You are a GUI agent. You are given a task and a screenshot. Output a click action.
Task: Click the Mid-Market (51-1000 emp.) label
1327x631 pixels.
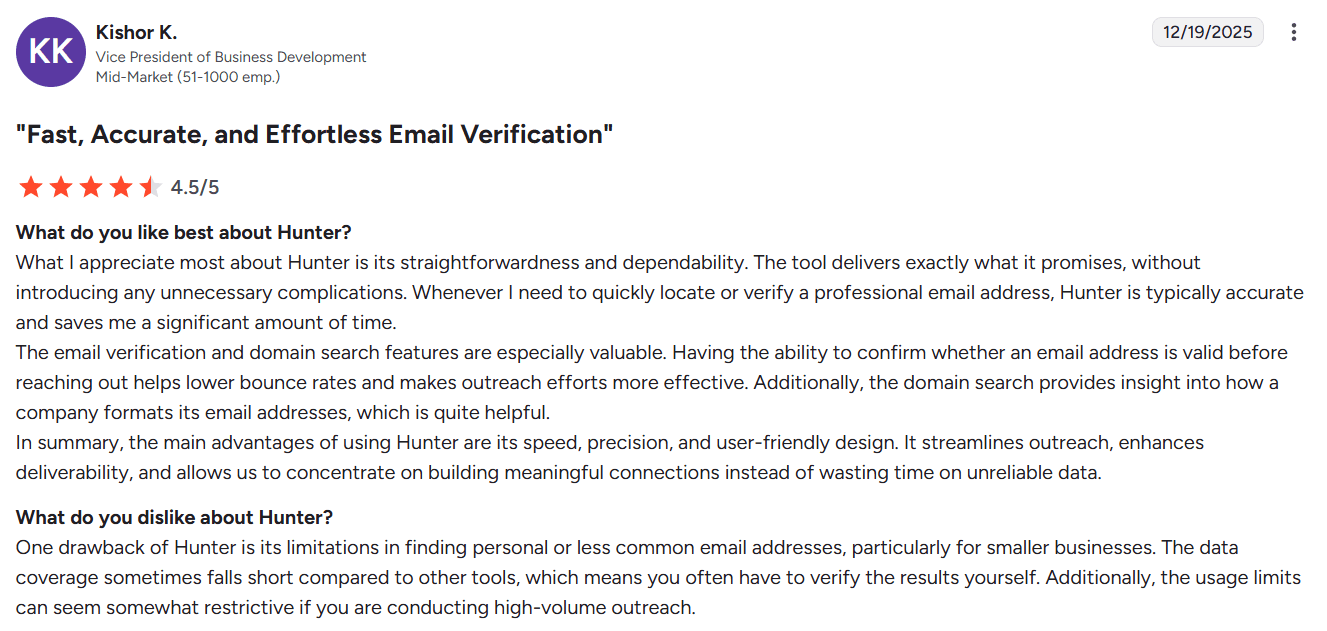[x=188, y=76]
